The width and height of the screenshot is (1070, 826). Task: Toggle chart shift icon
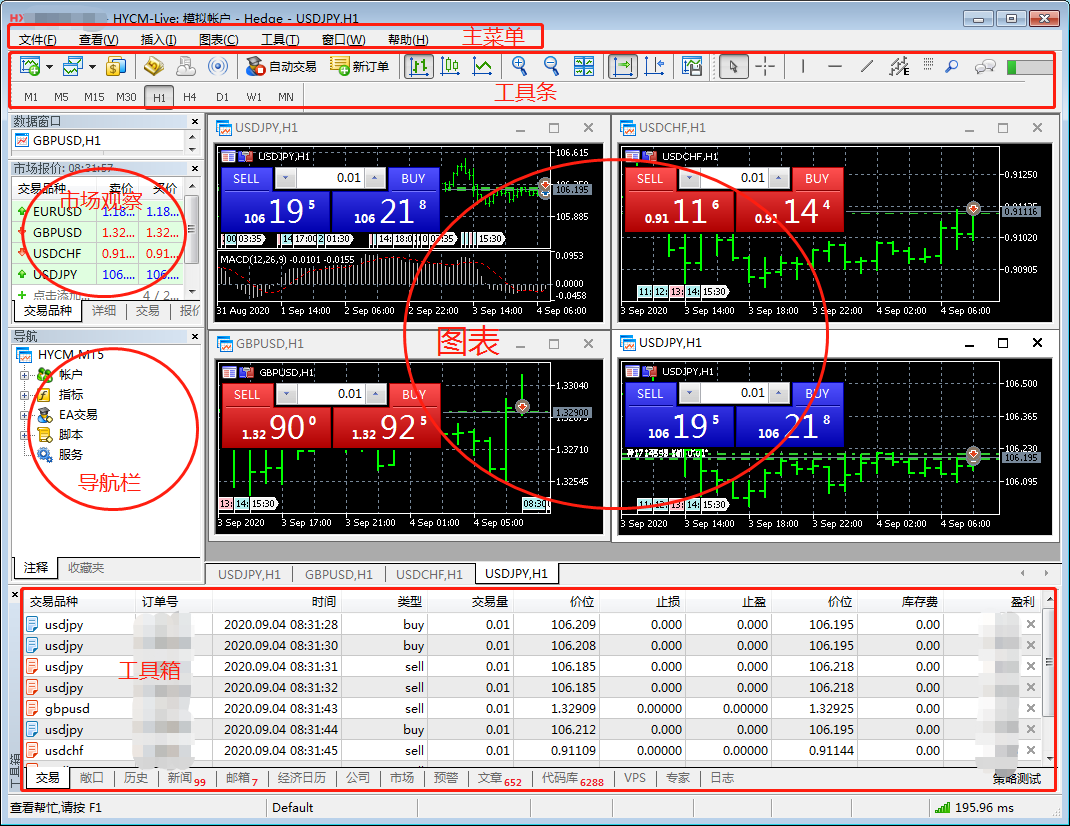coord(654,66)
